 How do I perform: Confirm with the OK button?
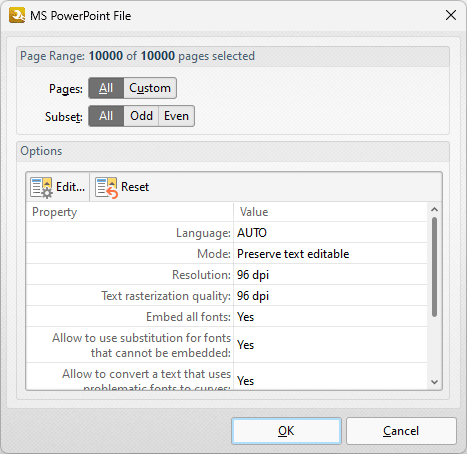pos(286,431)
